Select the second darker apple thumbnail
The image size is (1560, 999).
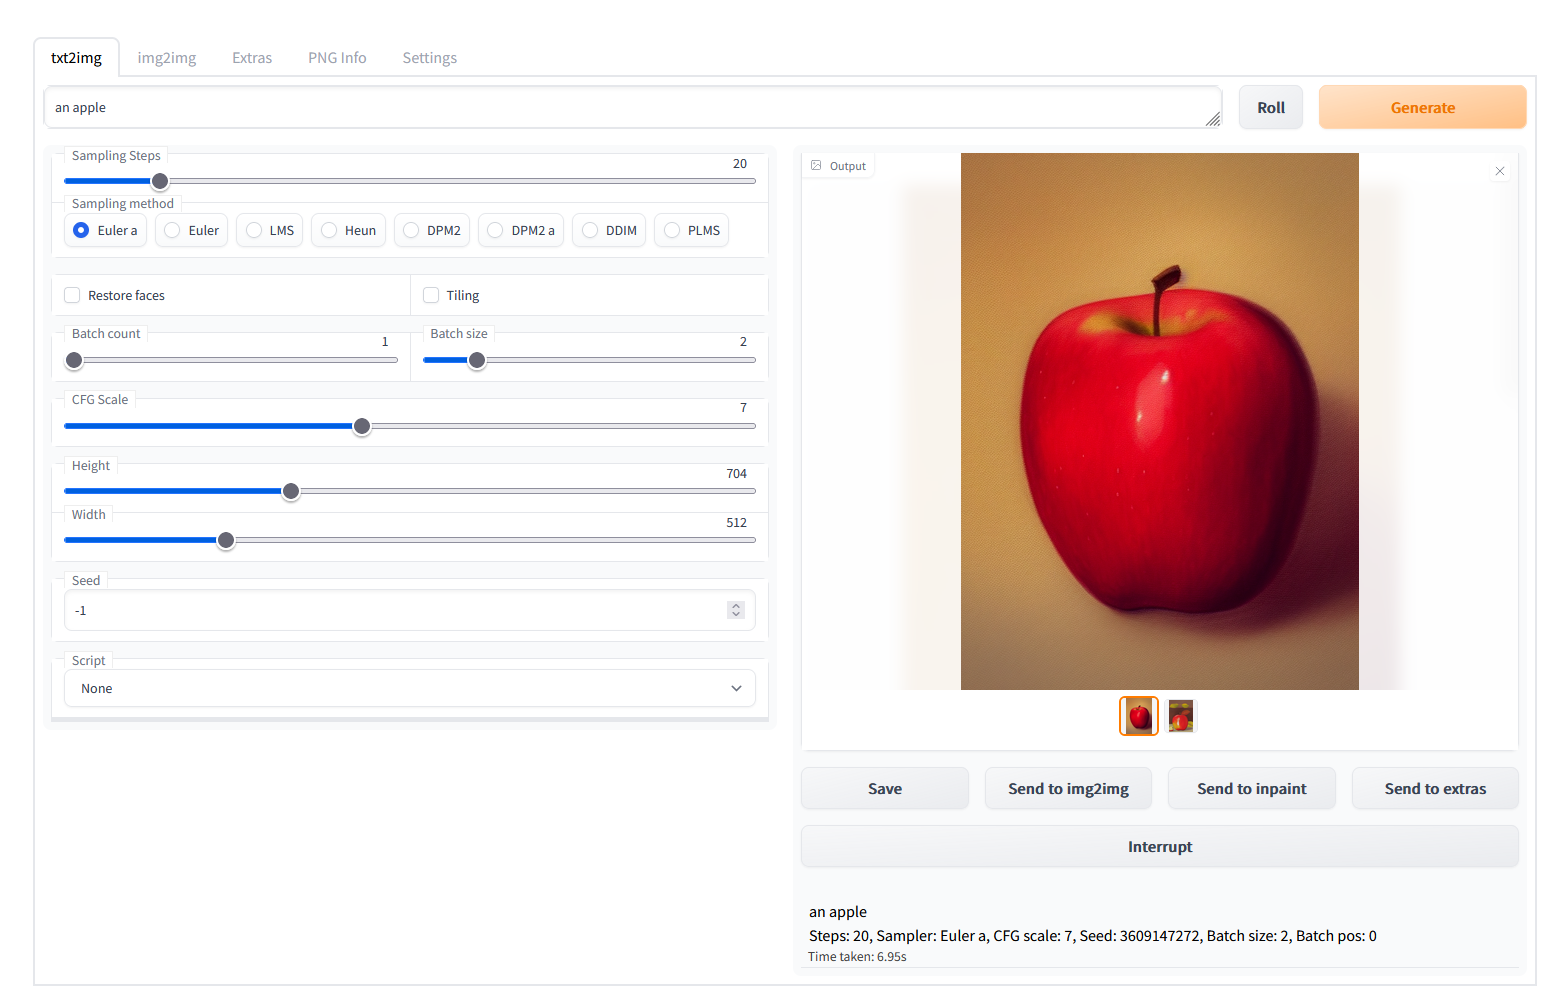tap(1181, 716)
